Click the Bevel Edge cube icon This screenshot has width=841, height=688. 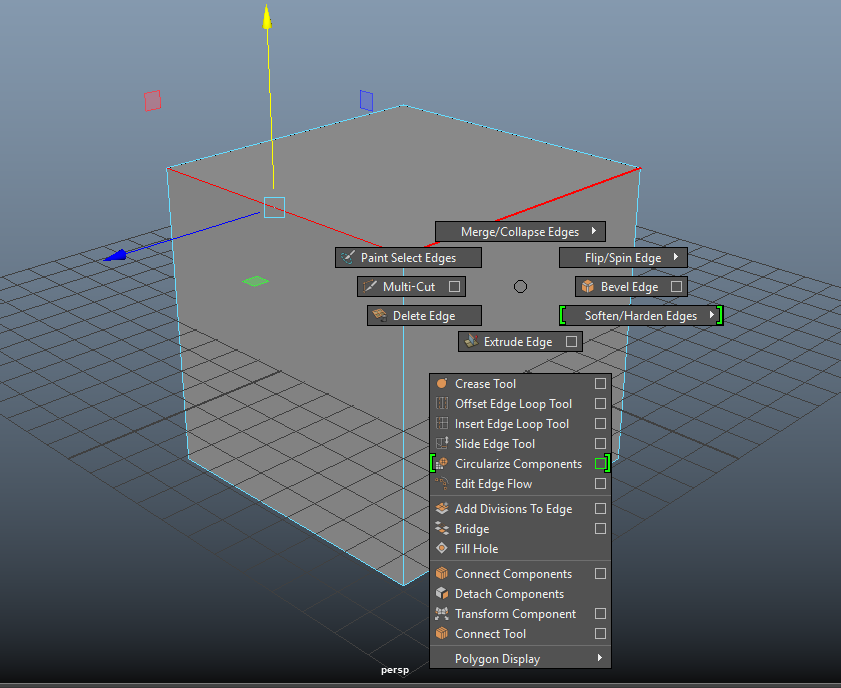pyautogui.click(x=588, y=286)
